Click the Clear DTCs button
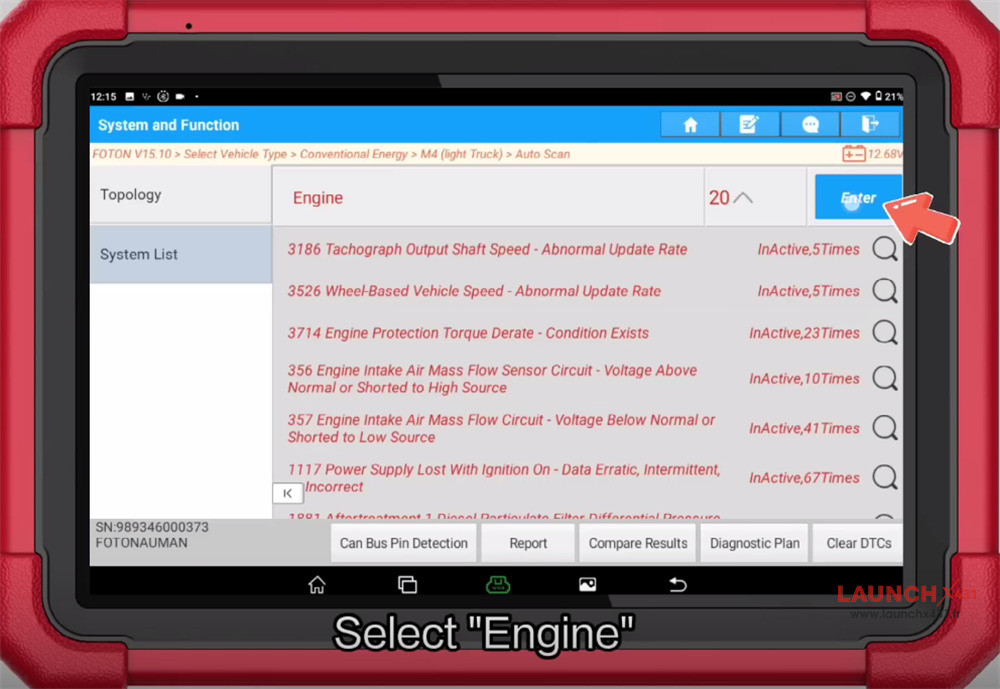The image size is (1000, 689). [858, 544]
